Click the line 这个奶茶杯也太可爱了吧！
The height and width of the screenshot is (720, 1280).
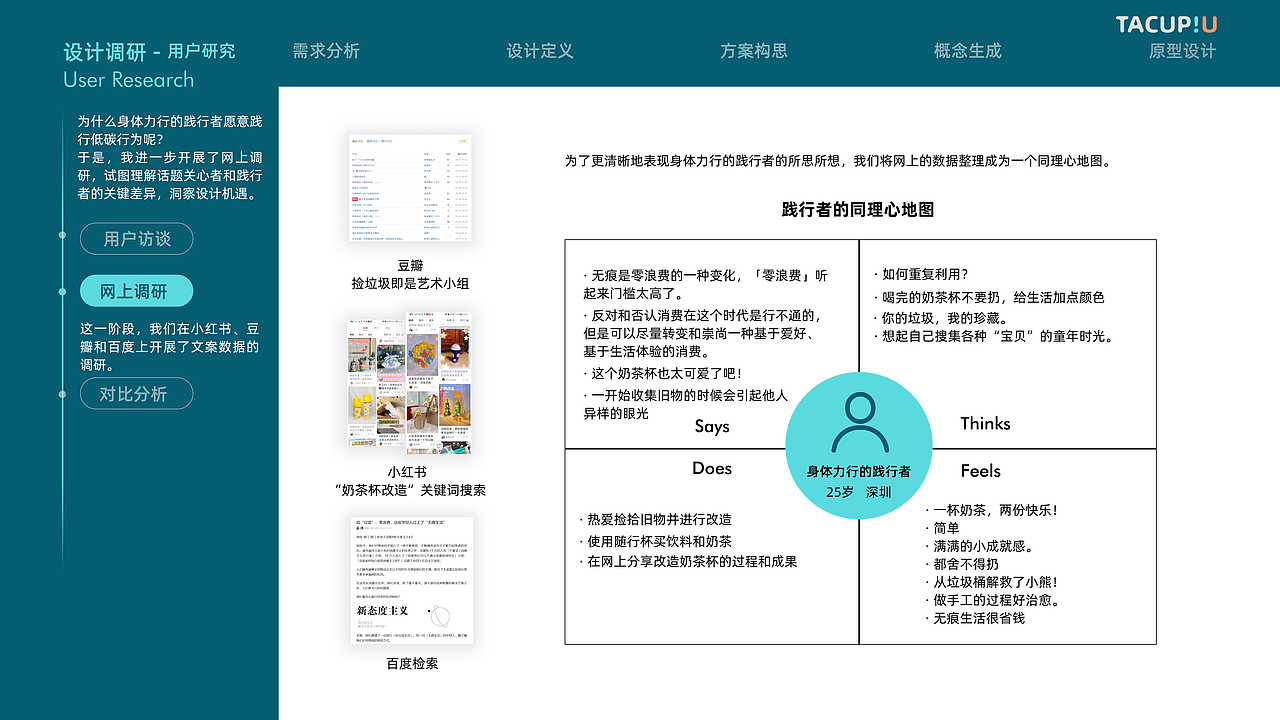(662, 374)
